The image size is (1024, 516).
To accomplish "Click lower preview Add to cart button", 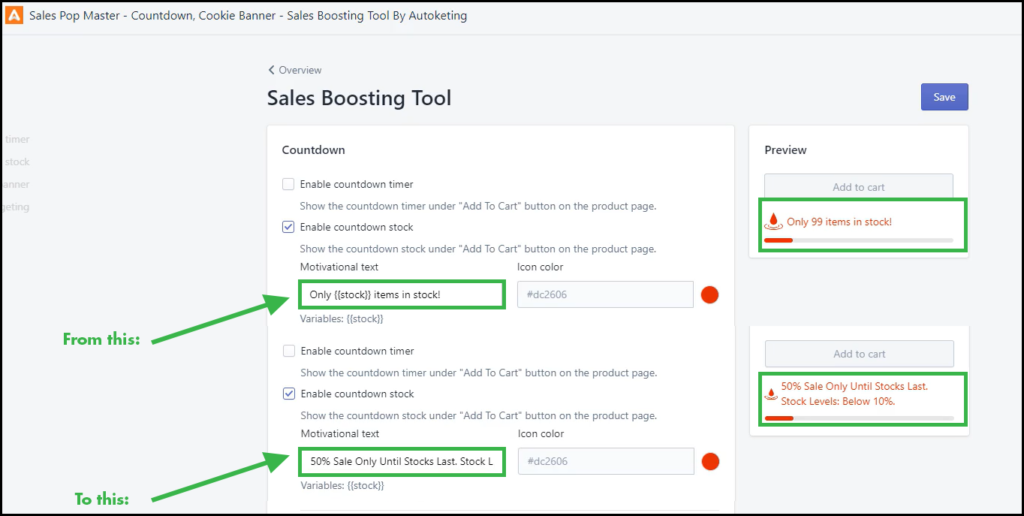I will point(859,353).
